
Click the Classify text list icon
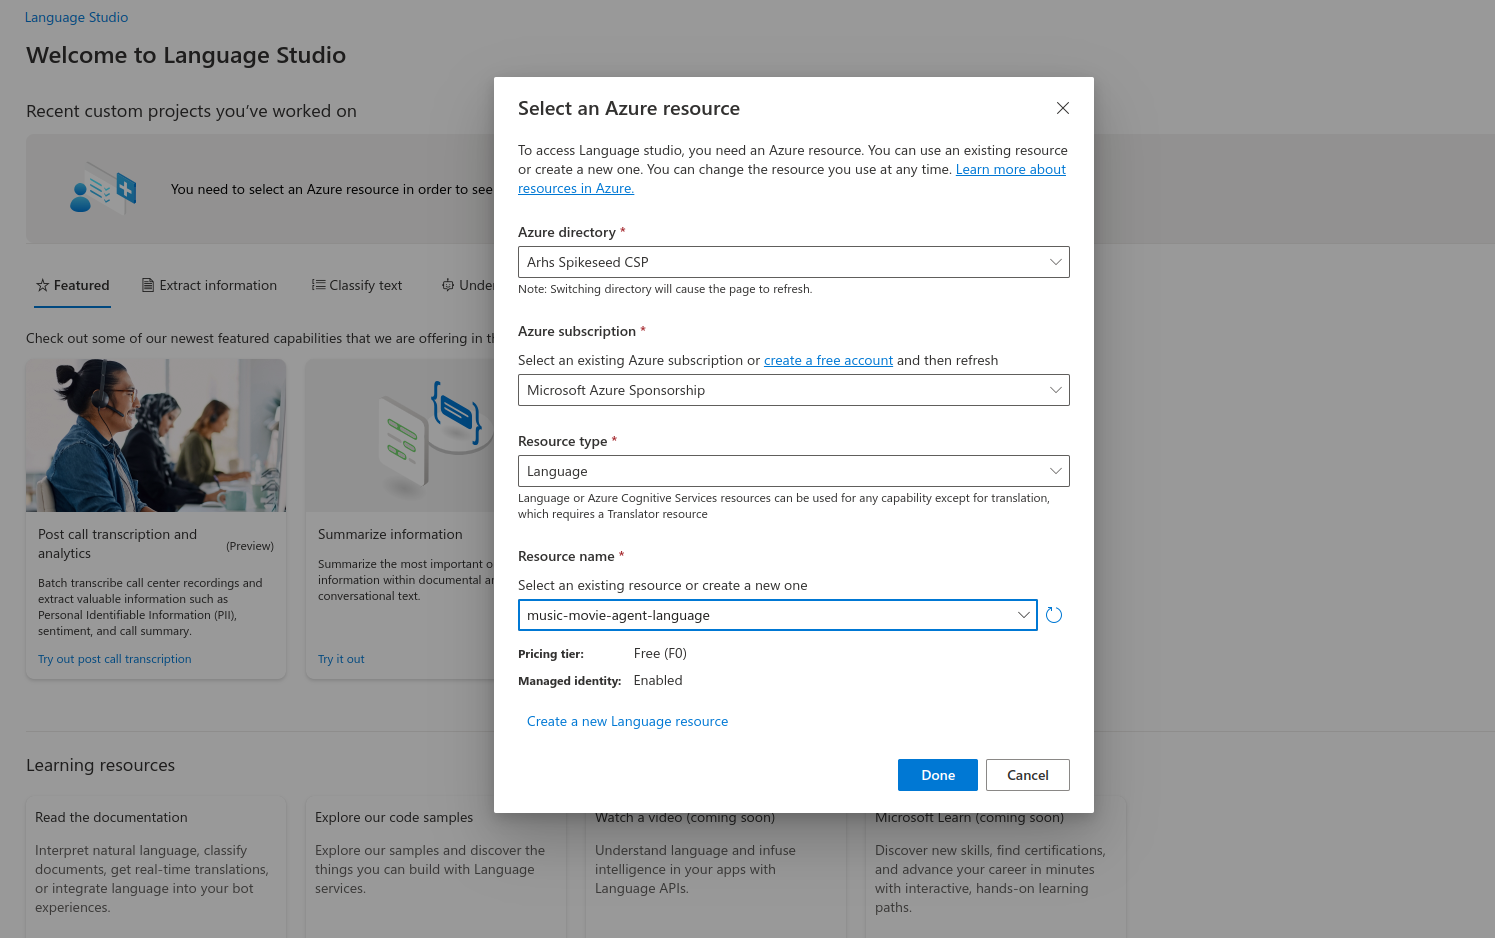pos(318,285)
